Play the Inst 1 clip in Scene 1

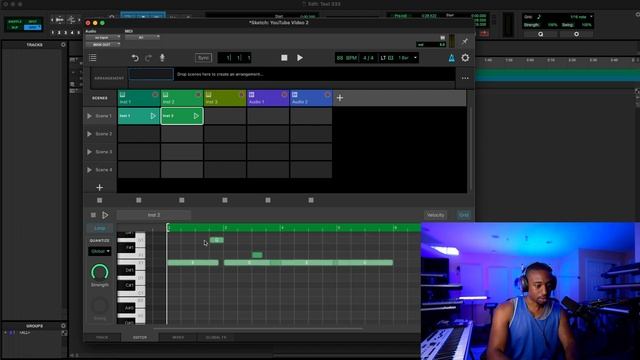[153, 116]
